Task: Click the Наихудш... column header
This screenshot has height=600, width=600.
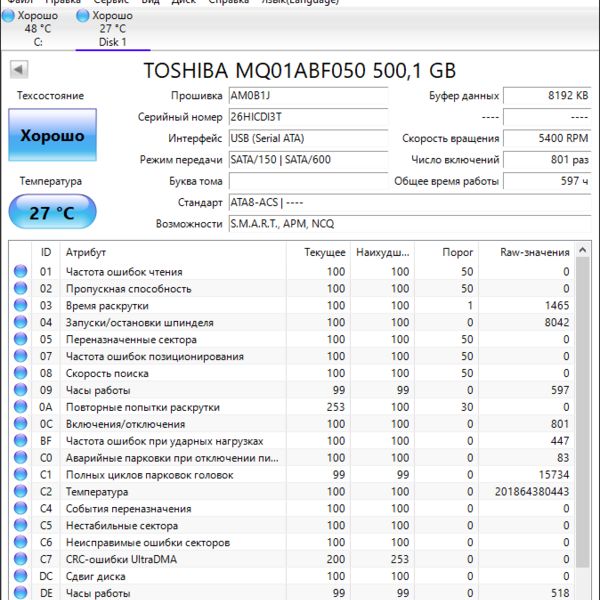Action: (382, 252)
